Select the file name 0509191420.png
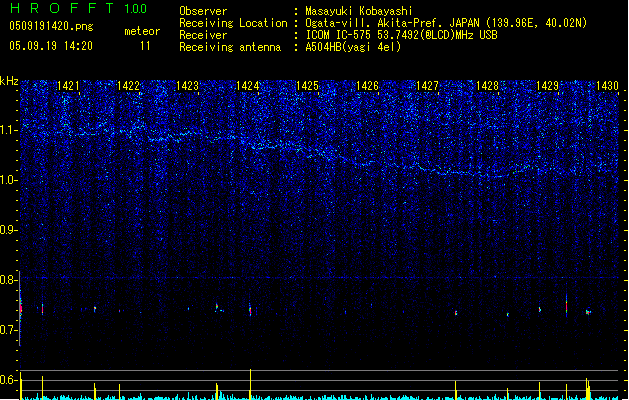Screen dimensions: 629x400 [51, 26]
